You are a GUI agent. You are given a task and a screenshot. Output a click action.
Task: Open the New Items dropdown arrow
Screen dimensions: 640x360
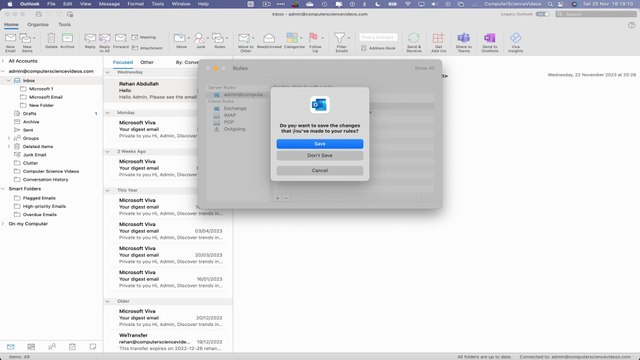34,38
